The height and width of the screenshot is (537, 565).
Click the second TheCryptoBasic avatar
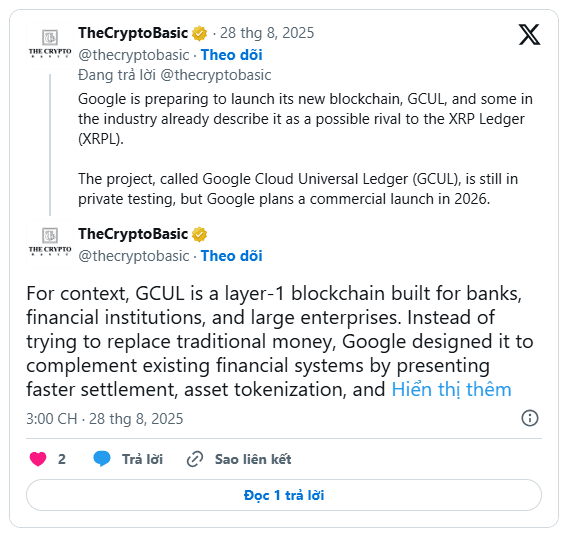50,244
